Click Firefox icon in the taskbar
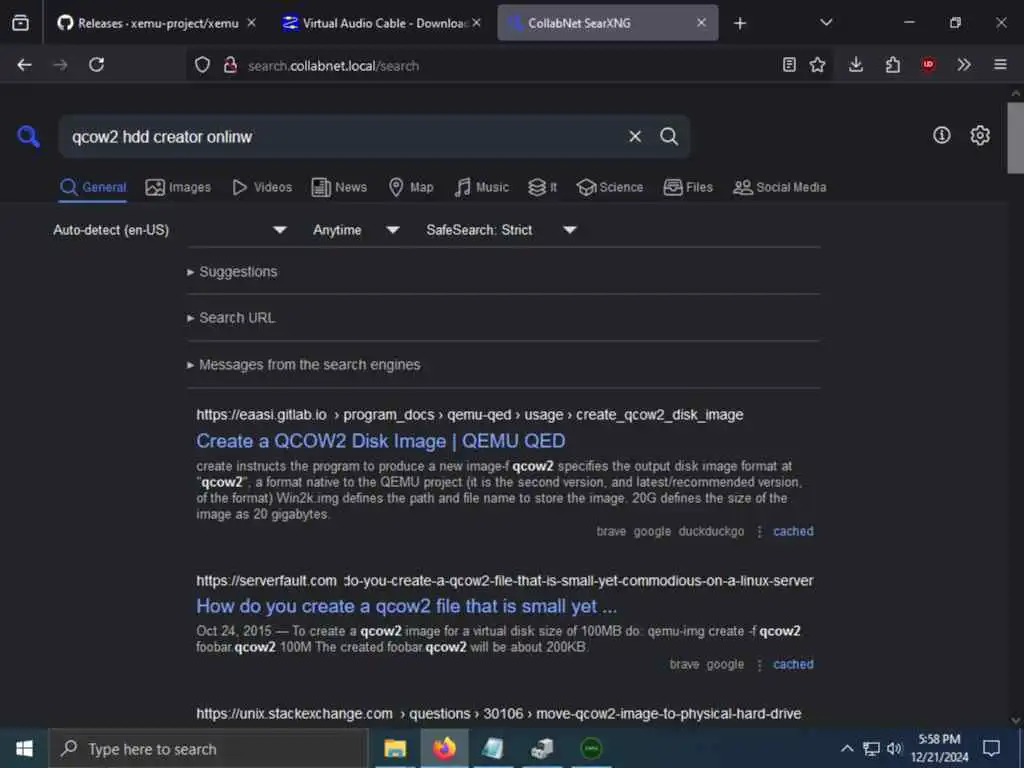The width and height of the screenshot is (1024, 768). 444,748
